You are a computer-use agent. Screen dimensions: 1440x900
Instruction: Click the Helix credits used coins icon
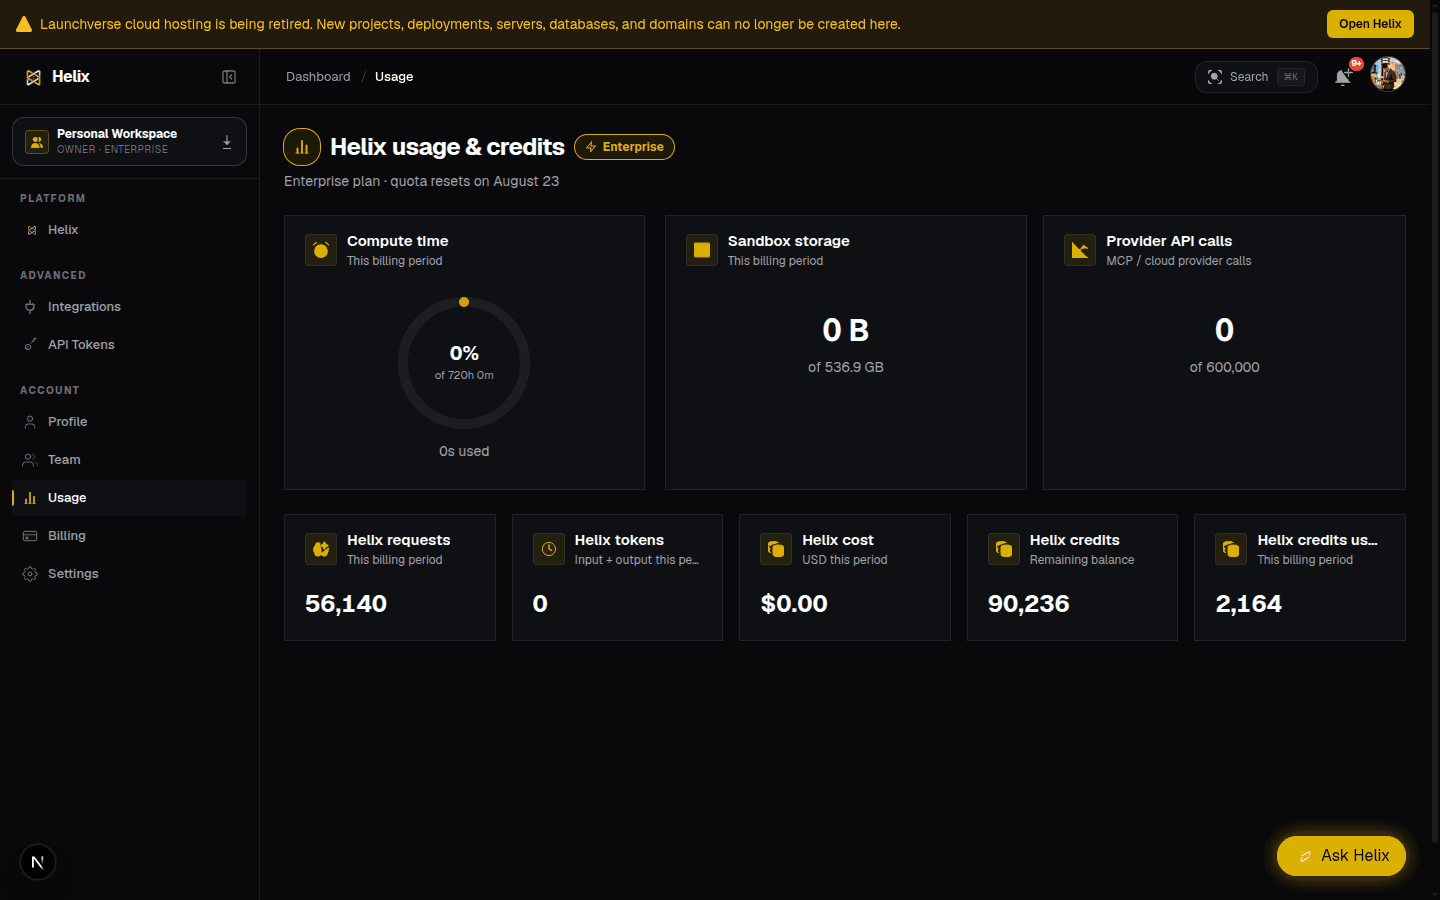pos(1231,549)
